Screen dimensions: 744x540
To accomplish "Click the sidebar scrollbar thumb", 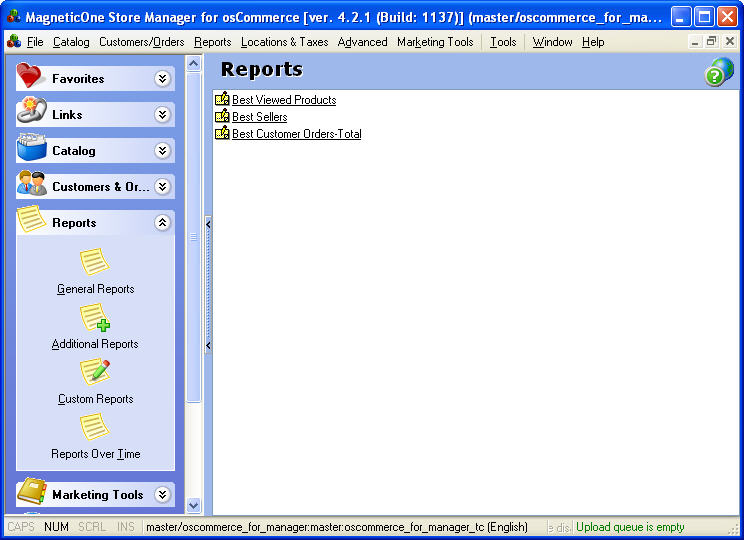I will click(x=194, y=237).
